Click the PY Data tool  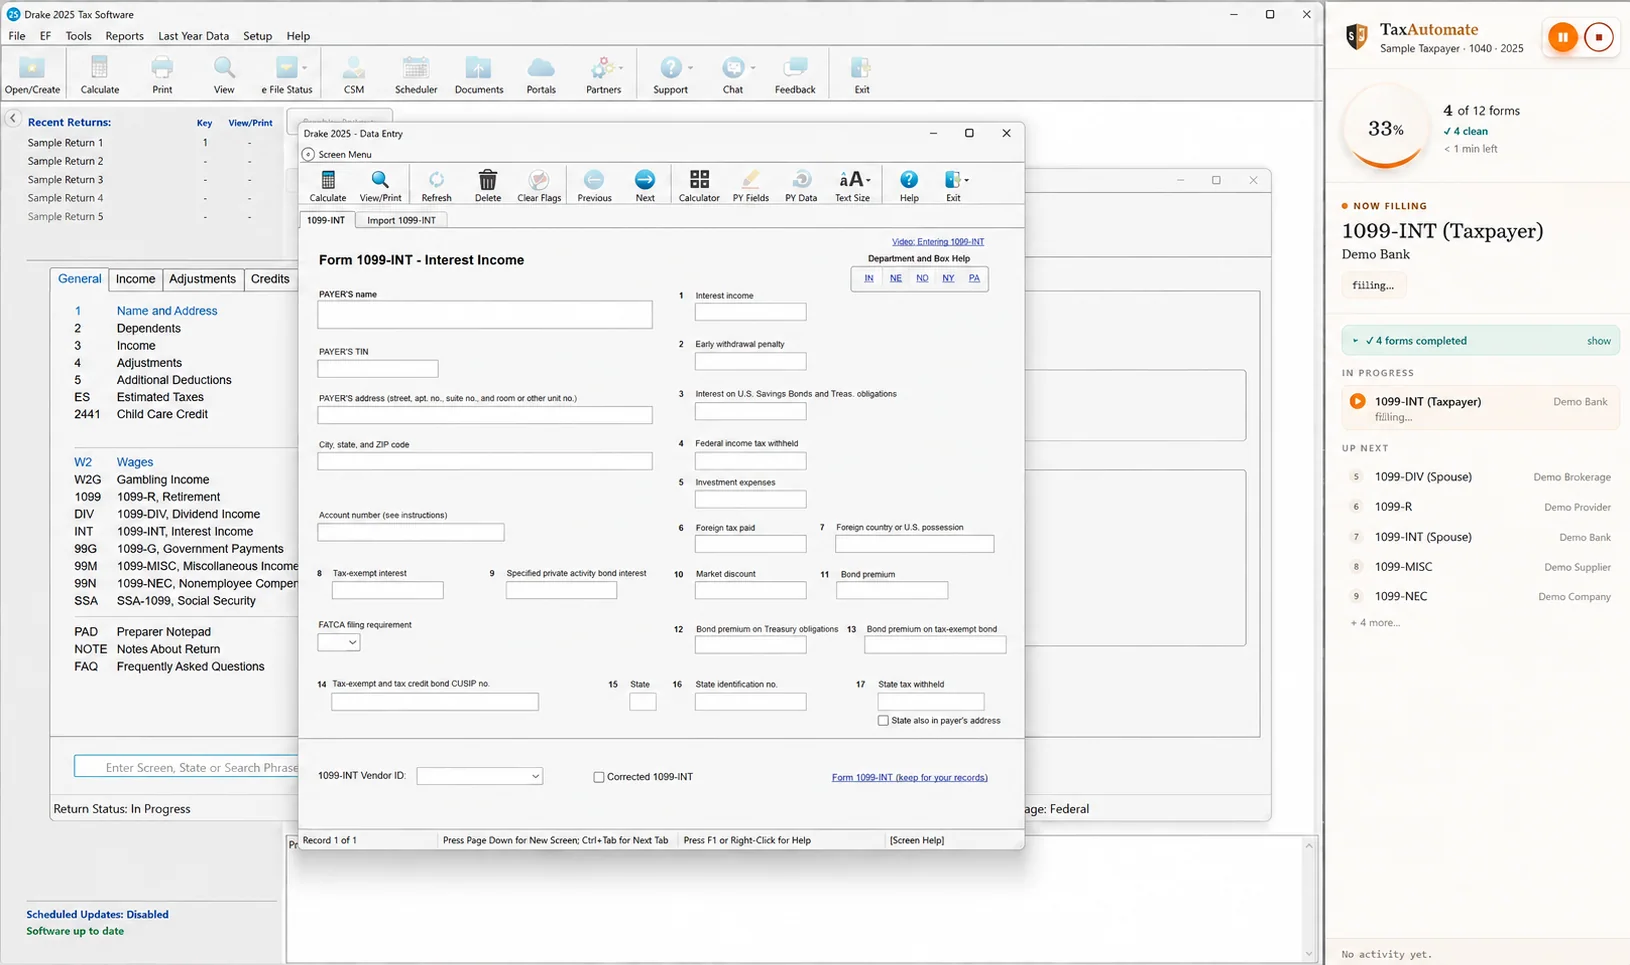801,186
